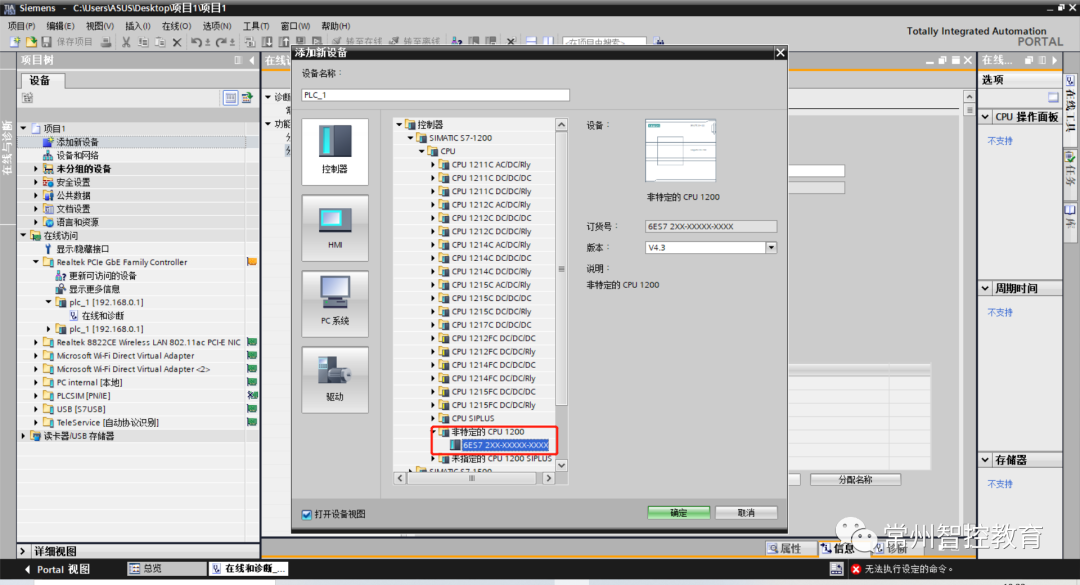Click the cut scissors icon
The image size is (1080, 585).
click(126, 42)
